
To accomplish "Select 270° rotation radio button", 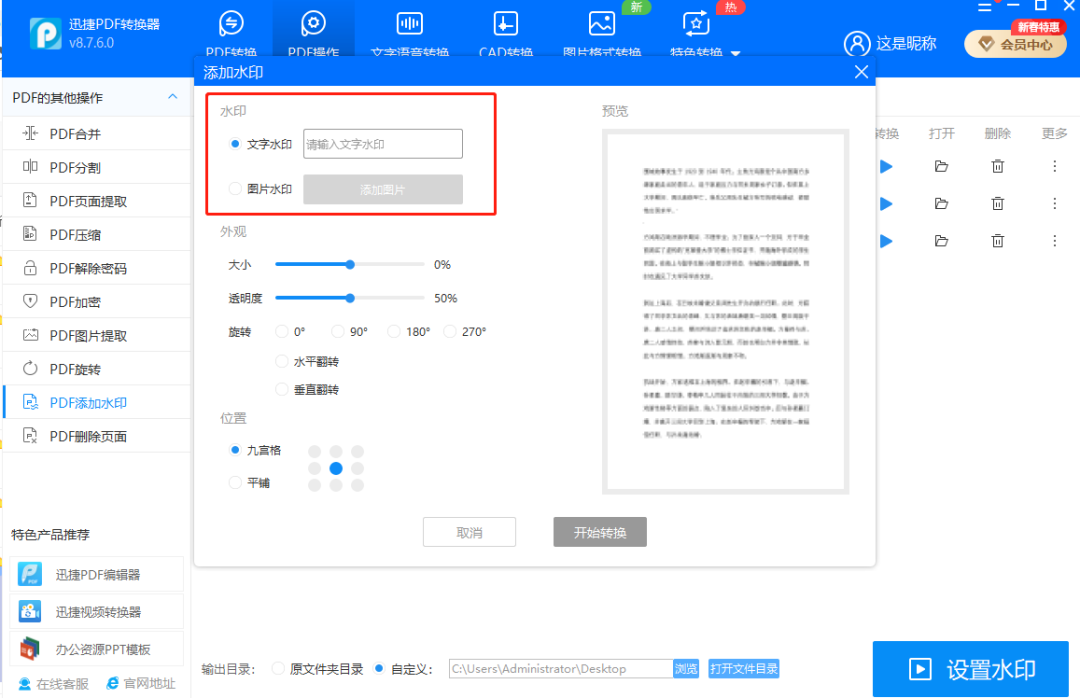I will pos(450,331).
